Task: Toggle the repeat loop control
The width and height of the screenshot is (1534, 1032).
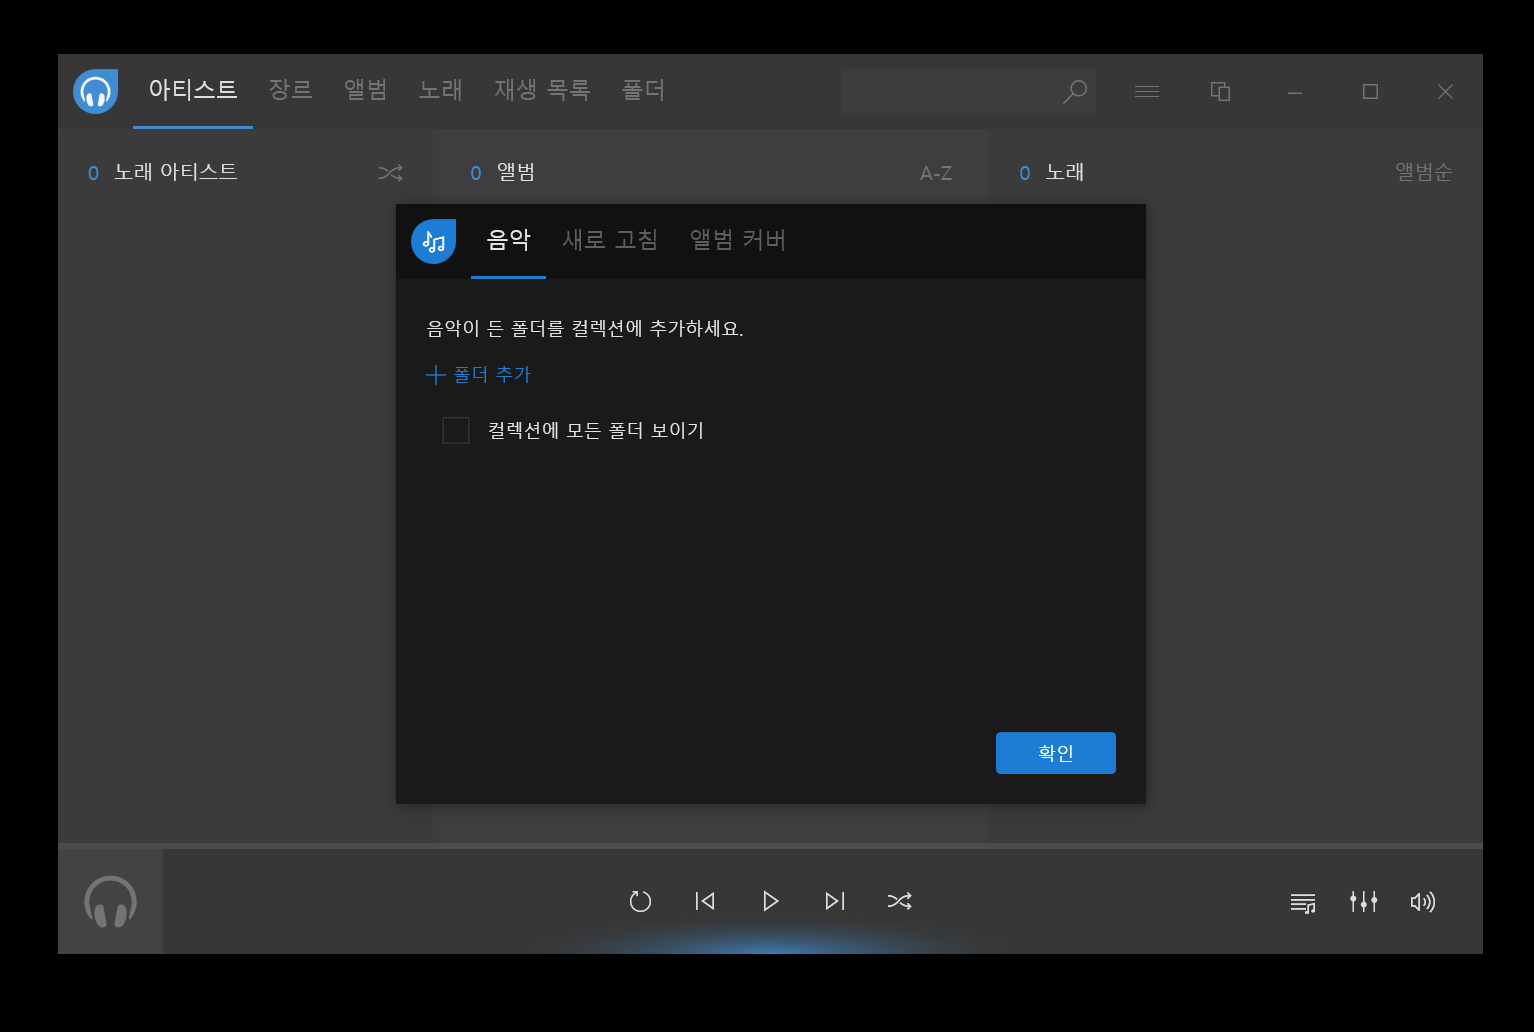Action: pos(640,901)
